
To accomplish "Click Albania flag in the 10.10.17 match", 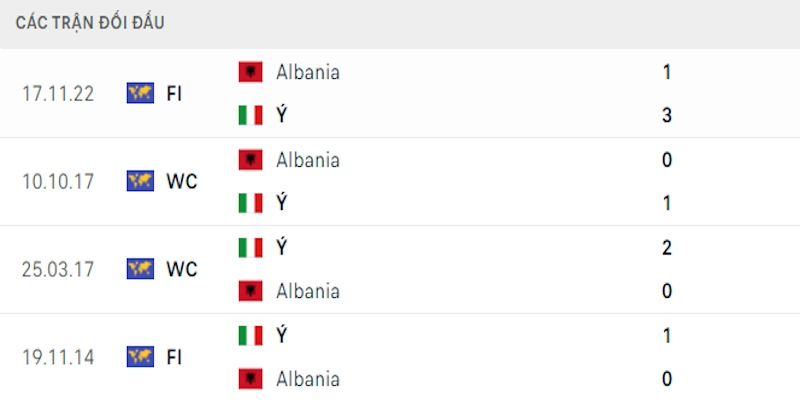I will point(250,160).
